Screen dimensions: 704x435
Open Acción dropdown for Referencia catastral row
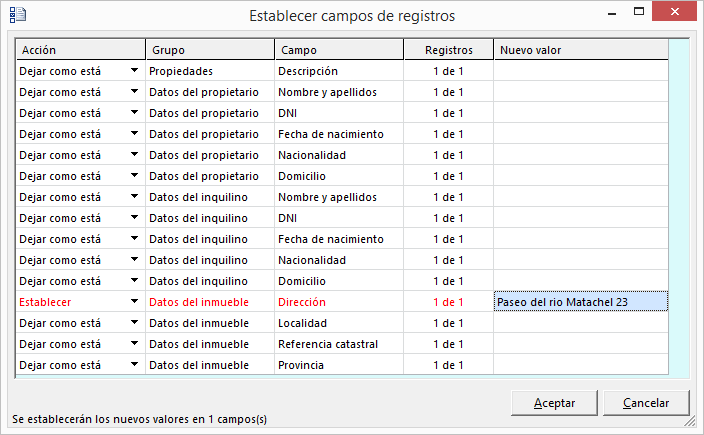click(x=134, y=344)
